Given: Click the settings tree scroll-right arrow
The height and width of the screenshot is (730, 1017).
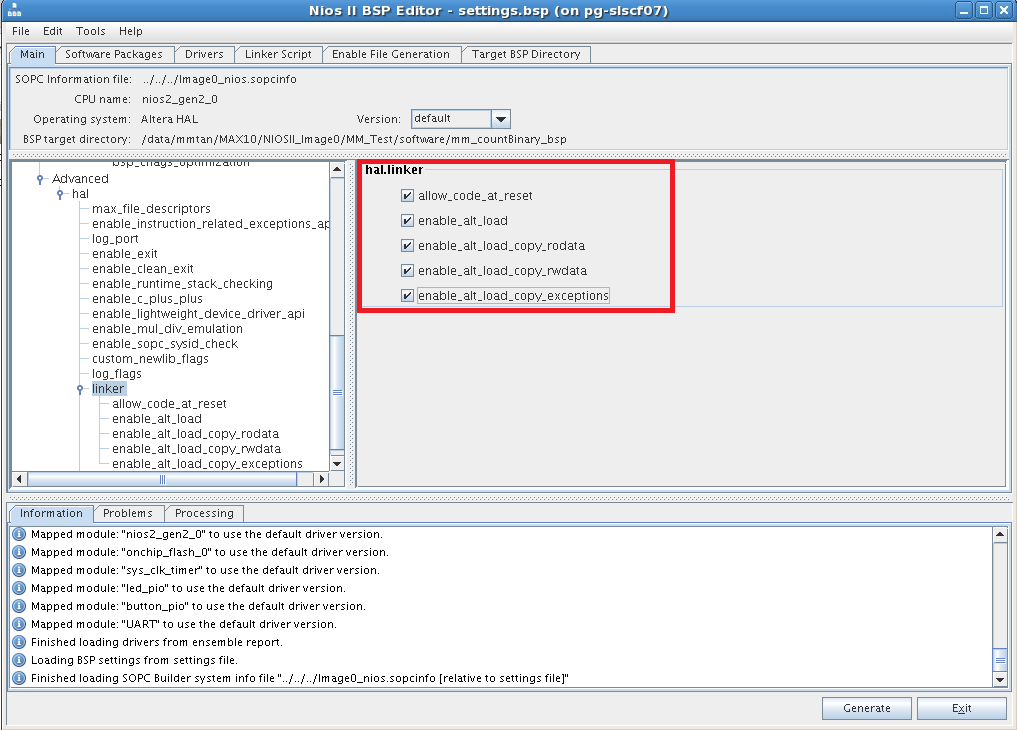Looking at the screenshot, I should (x=322, y=479).
